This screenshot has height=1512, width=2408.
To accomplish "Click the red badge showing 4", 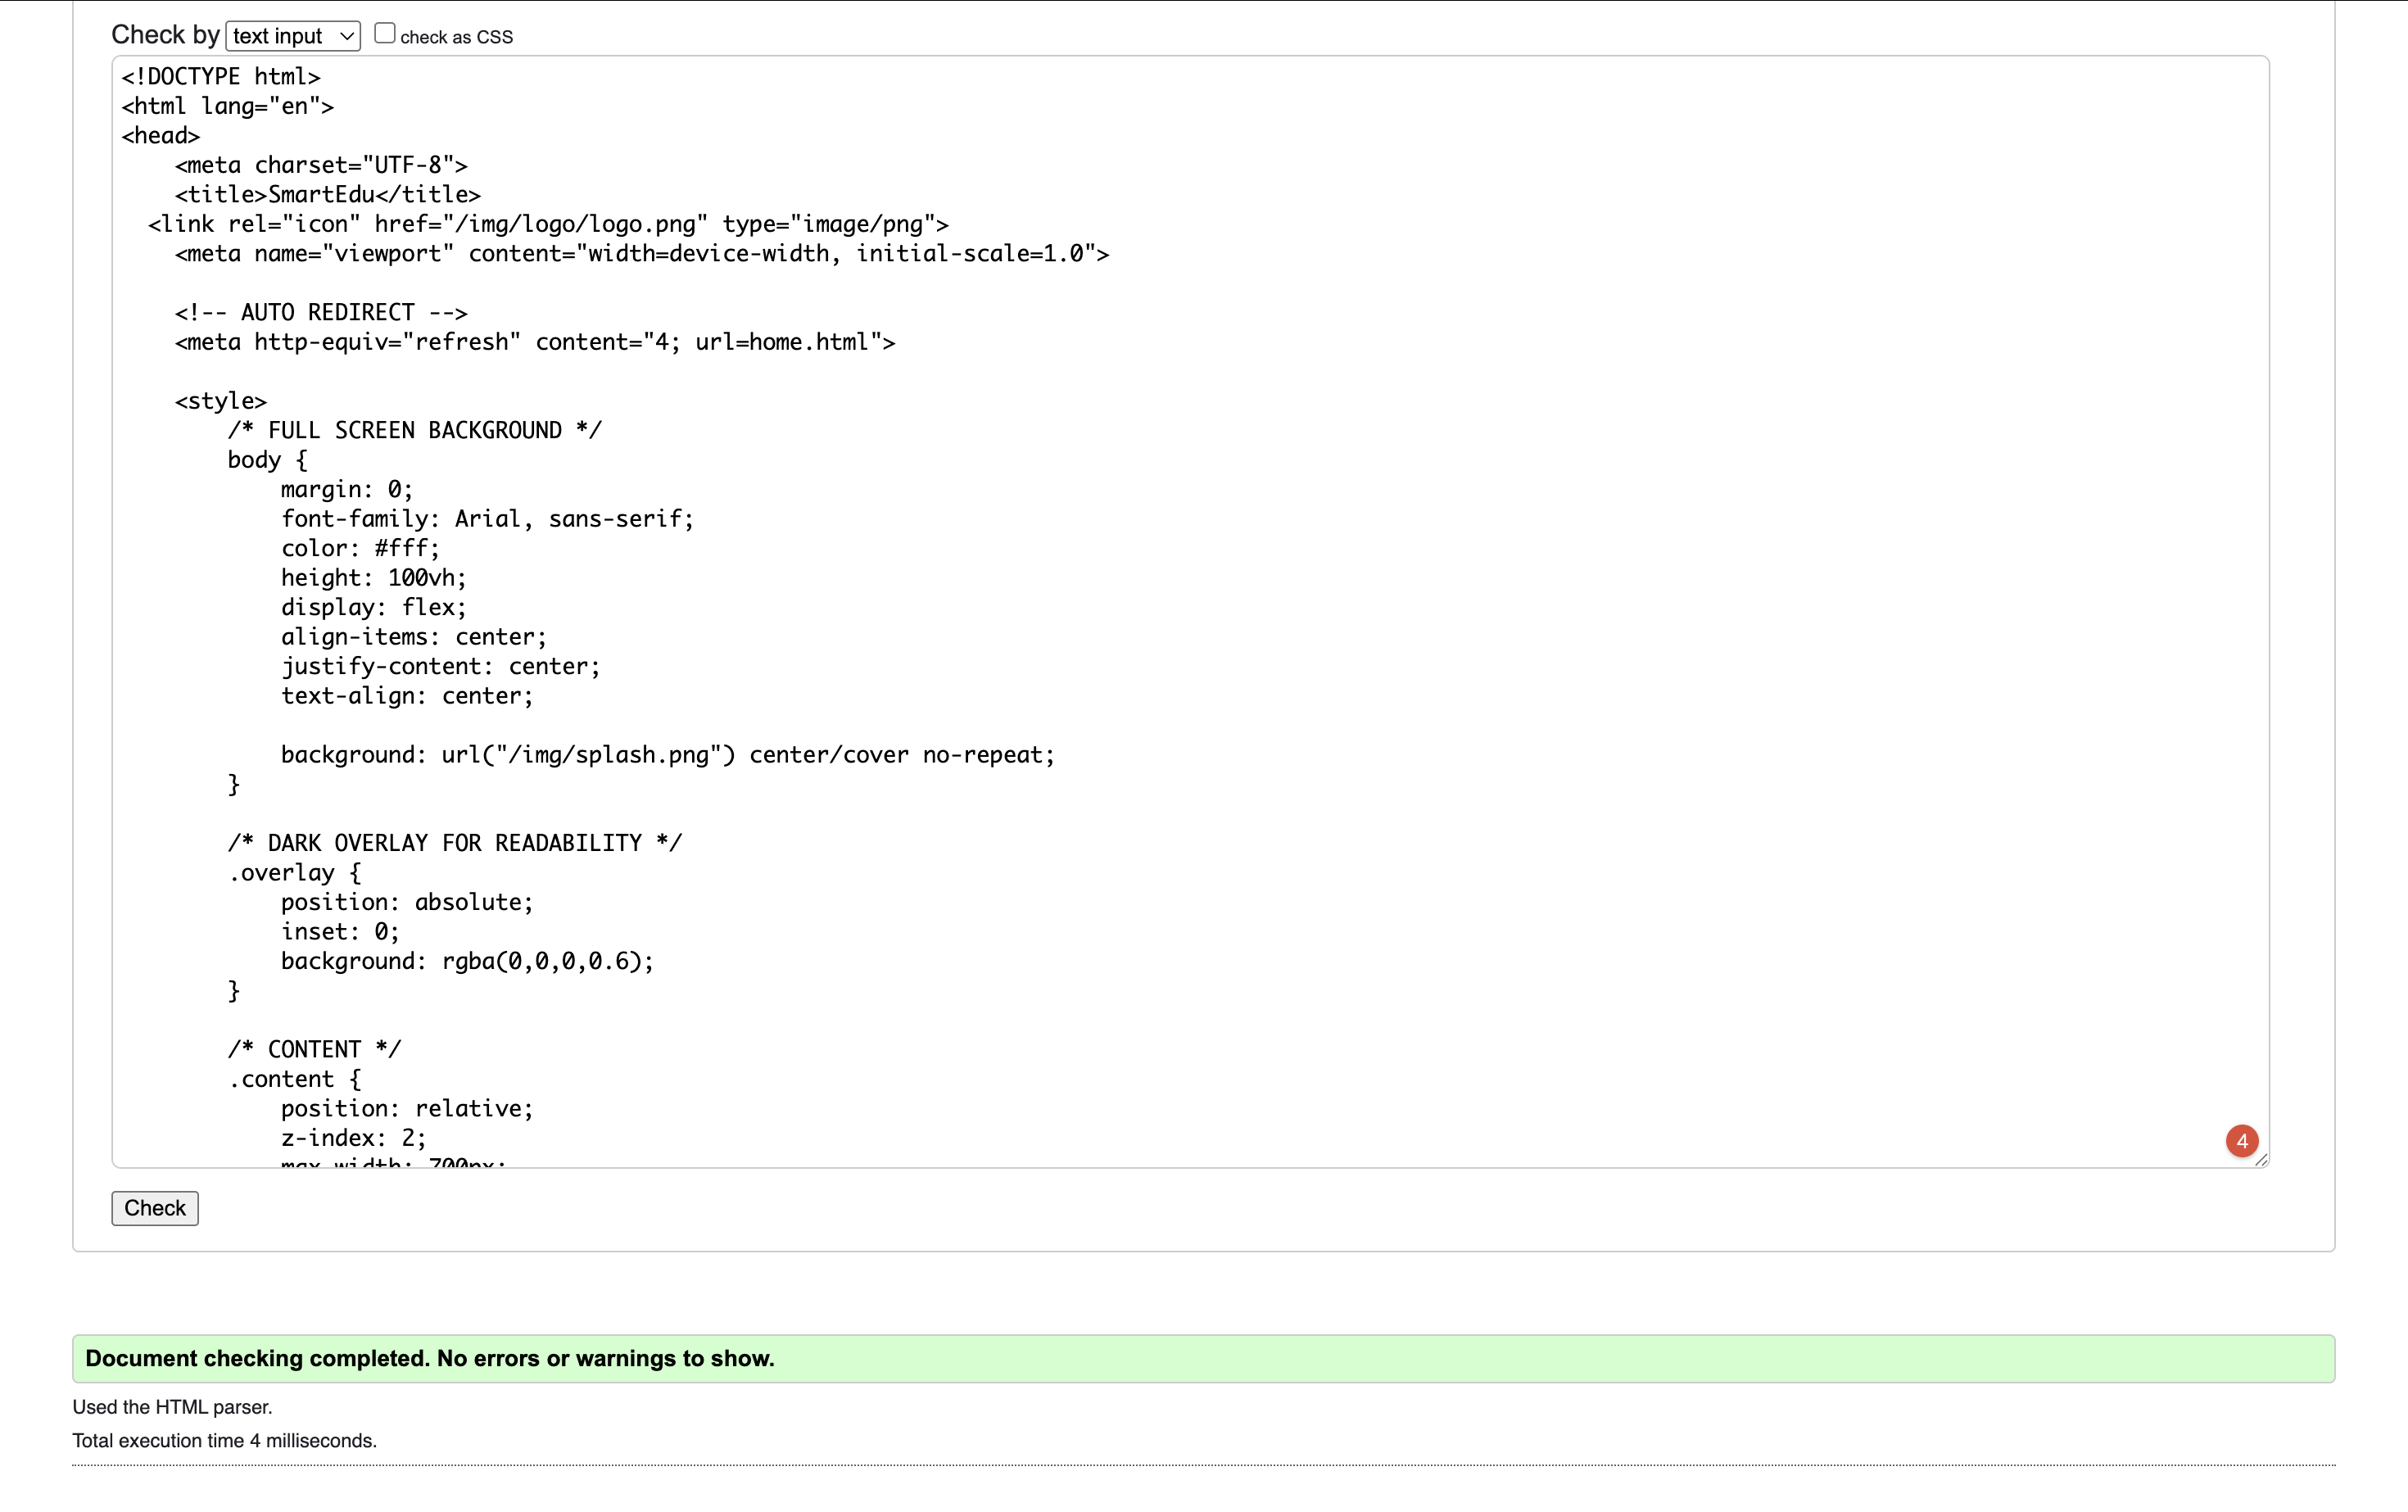I will pyautogui.click(x=2242, y=1141).
